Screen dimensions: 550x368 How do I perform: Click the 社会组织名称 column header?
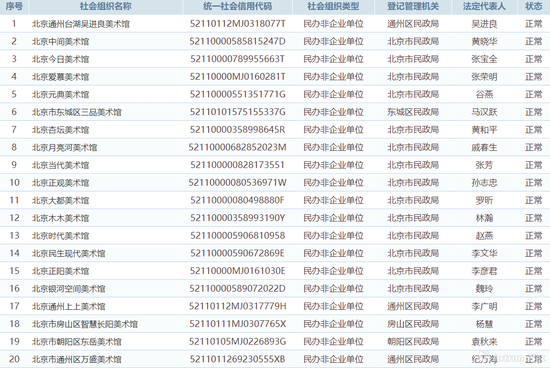(106, 6)
